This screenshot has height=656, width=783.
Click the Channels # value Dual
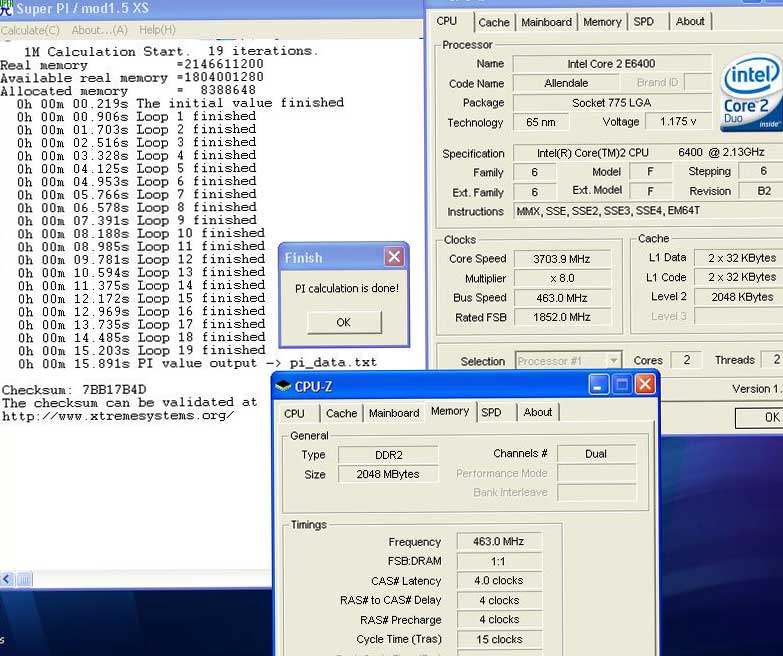tap(596, 454)
